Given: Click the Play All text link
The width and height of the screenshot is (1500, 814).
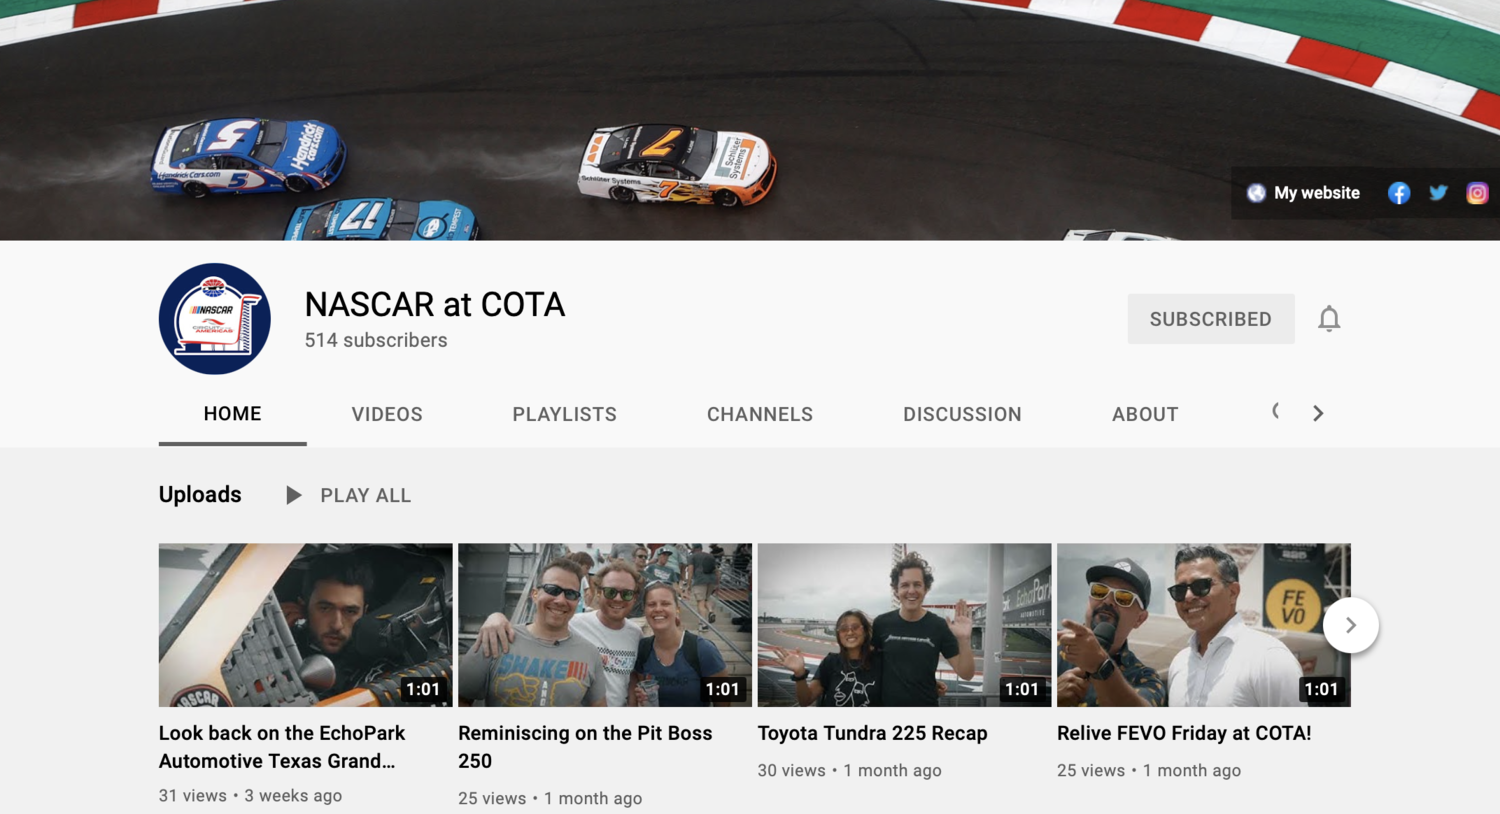Looking at the screenshot, I should coord(365,495).
